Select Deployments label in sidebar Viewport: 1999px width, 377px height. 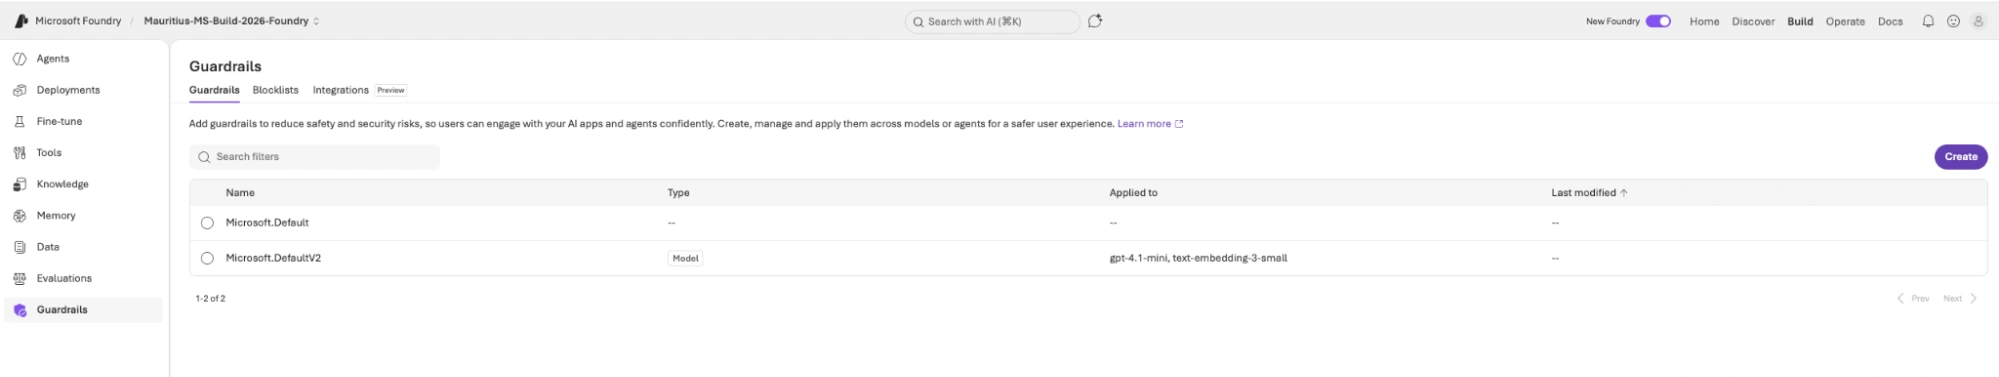[68, 90]
